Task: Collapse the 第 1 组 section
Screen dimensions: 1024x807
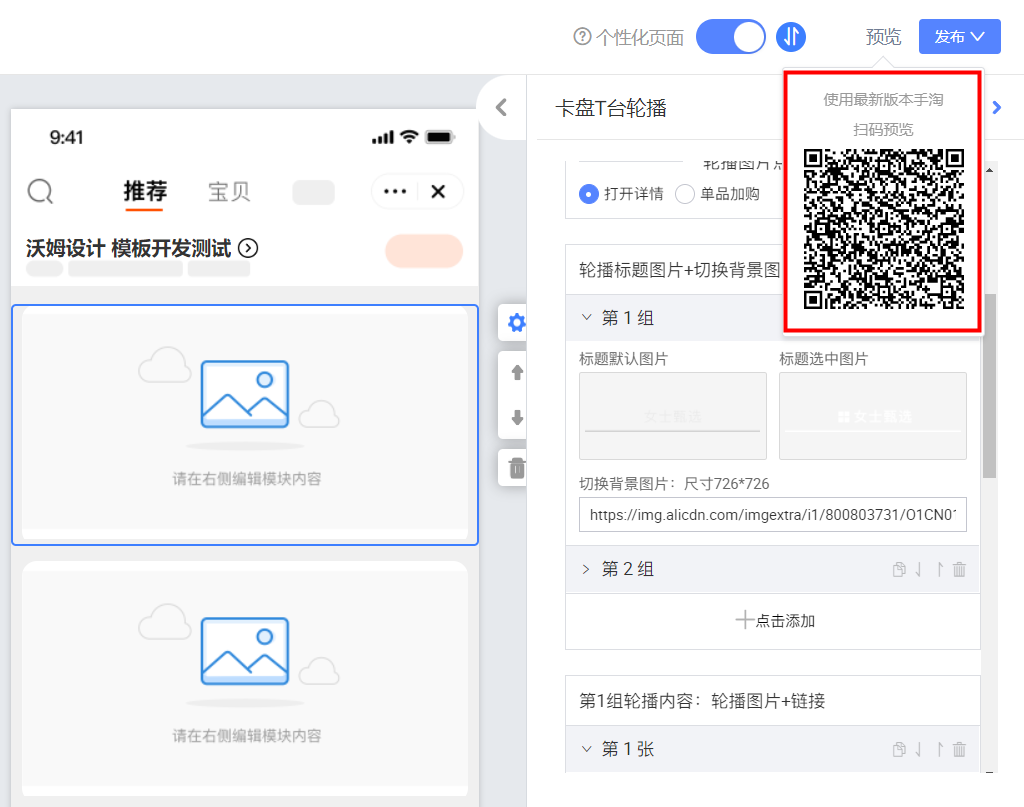Action: tap(586, 317)
